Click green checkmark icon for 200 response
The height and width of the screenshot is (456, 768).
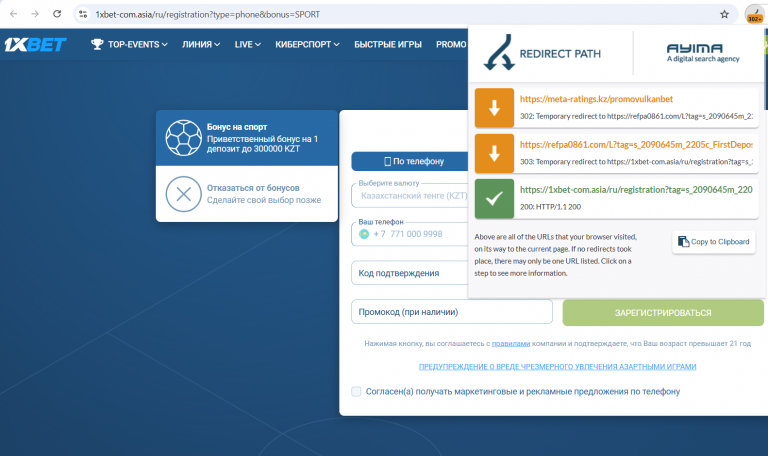point(494,198)
